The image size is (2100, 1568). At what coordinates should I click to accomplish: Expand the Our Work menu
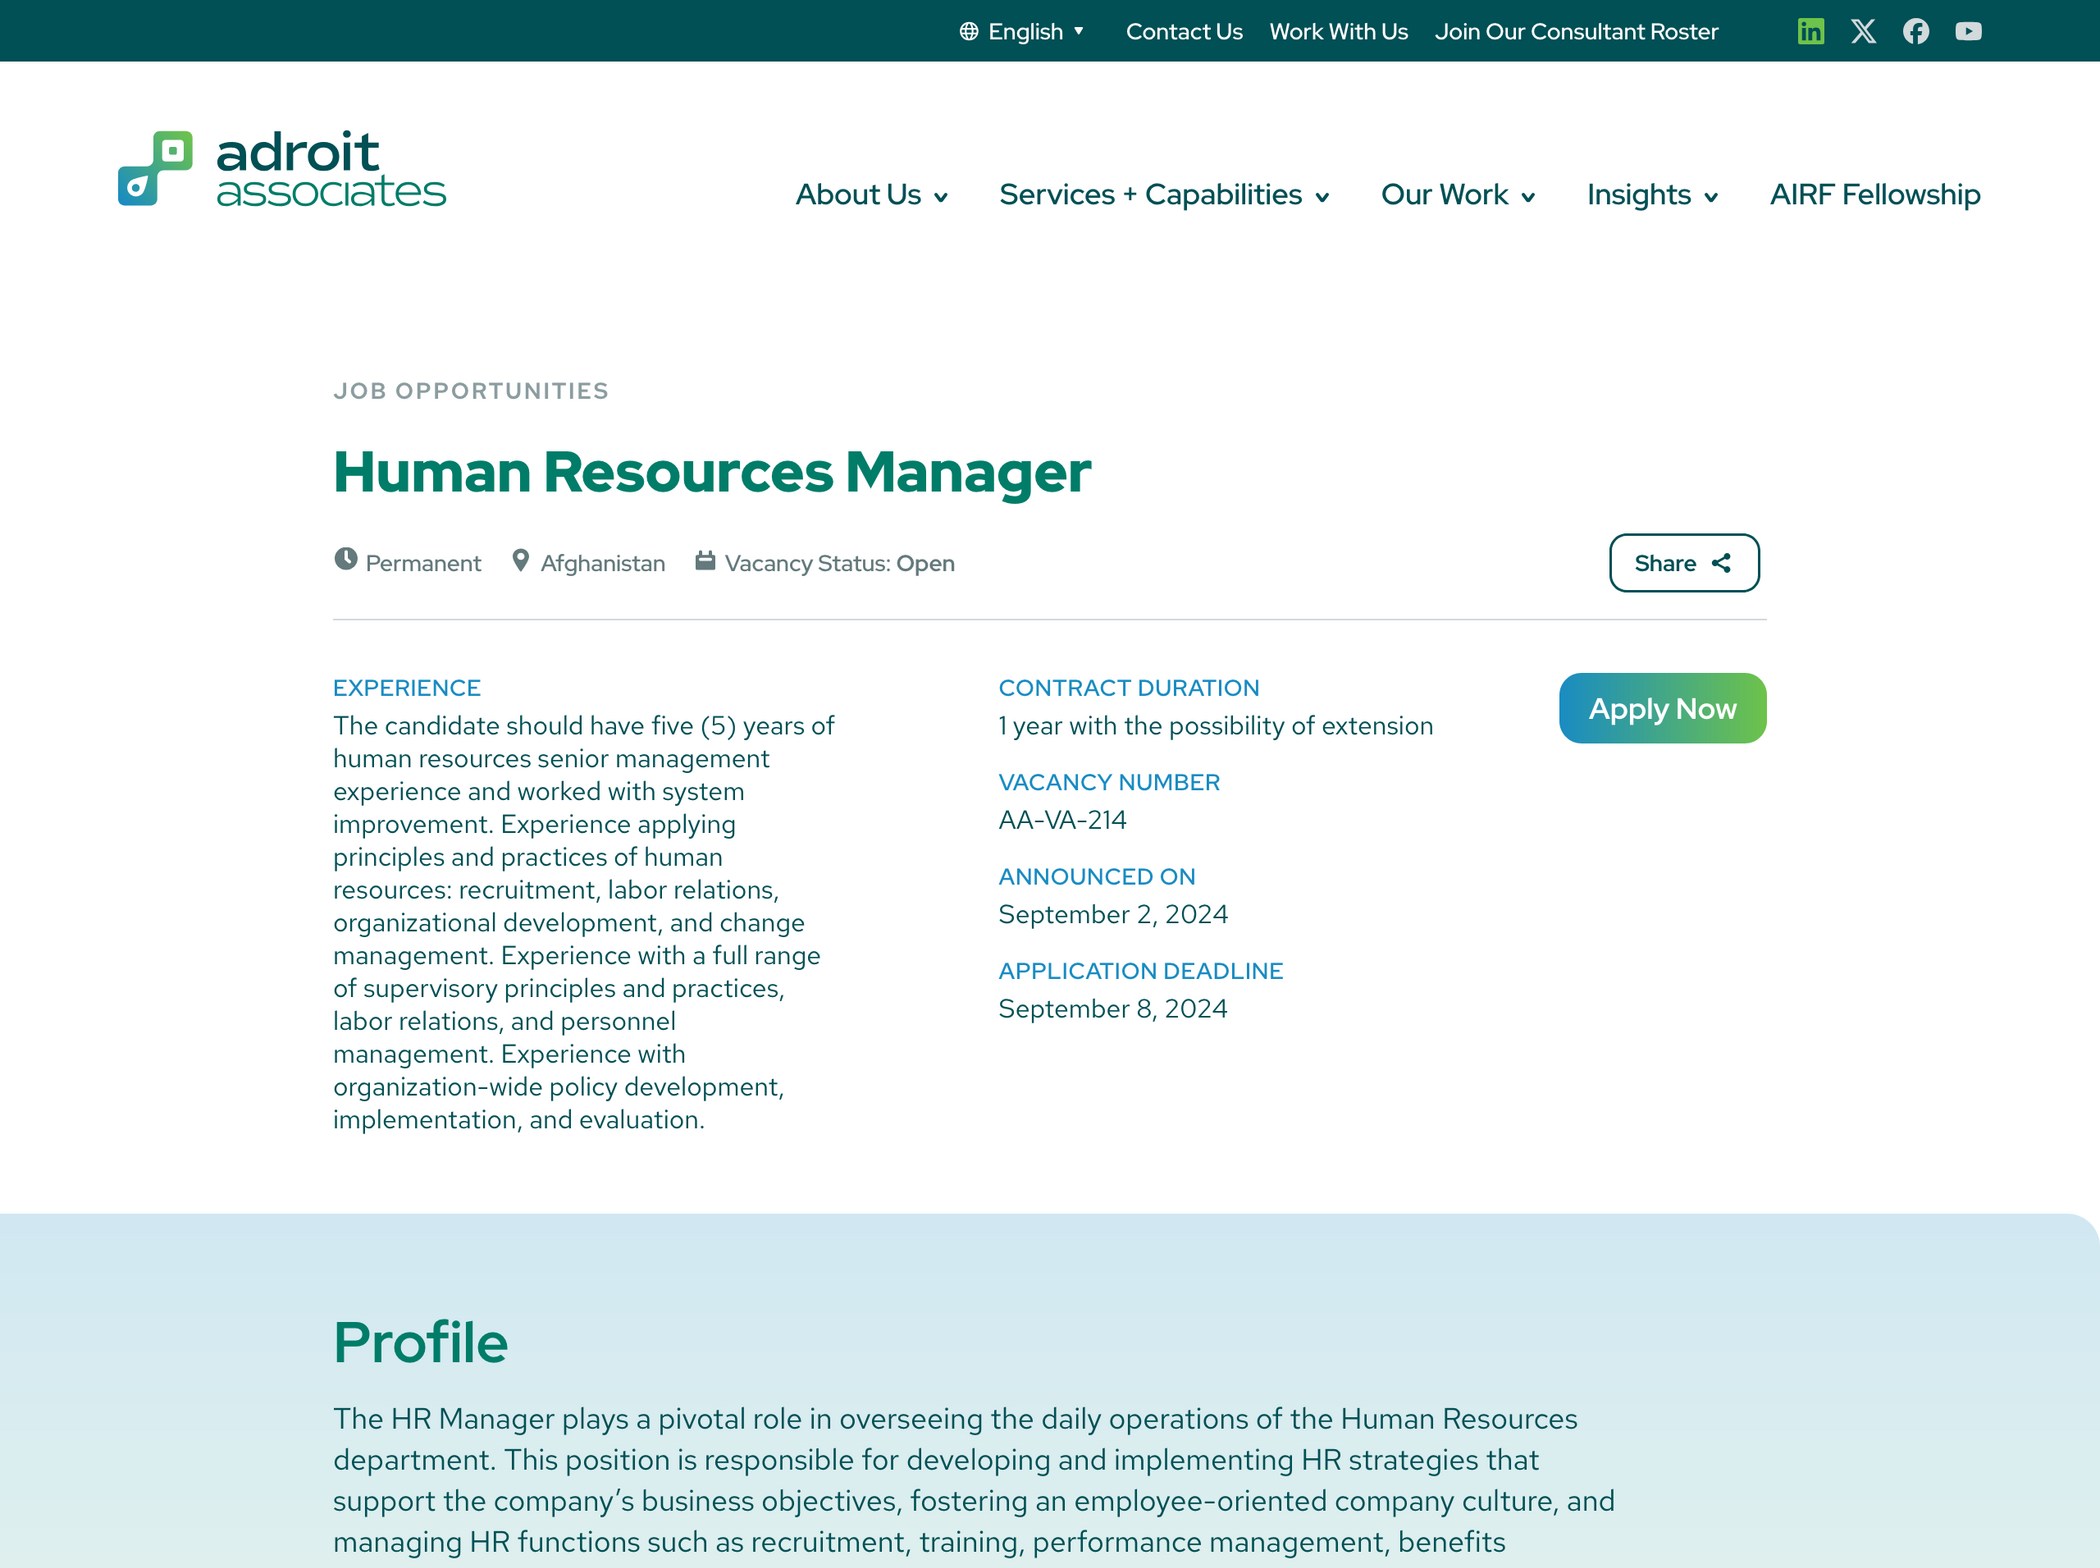click(1457, 194)
